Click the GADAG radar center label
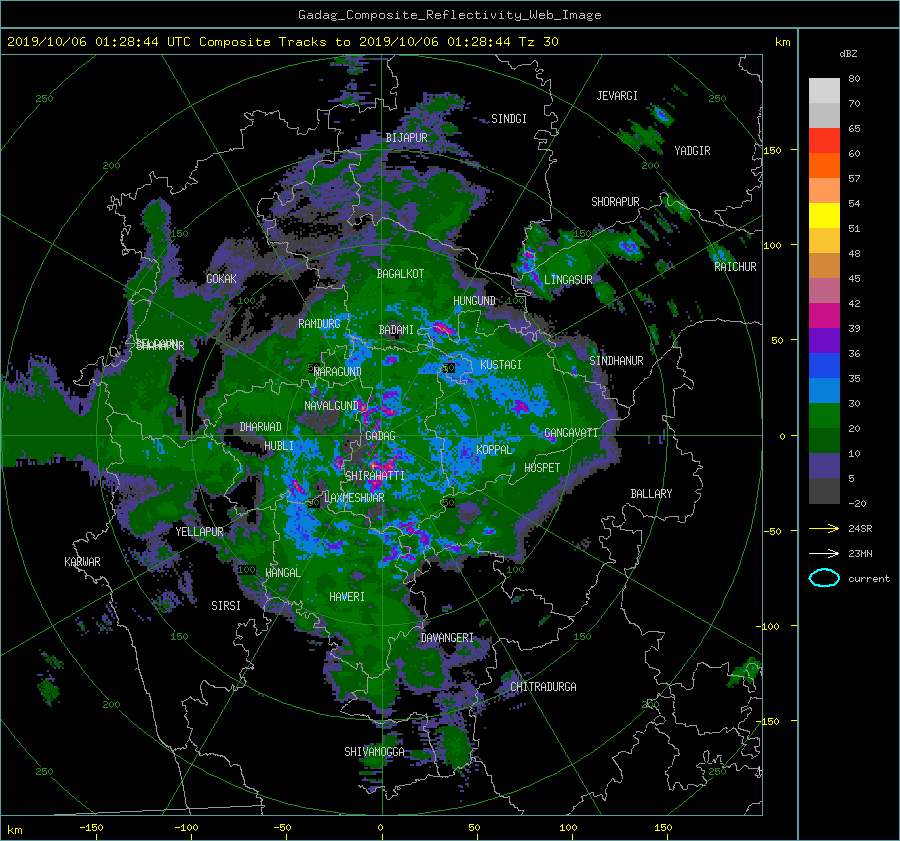 380,436
